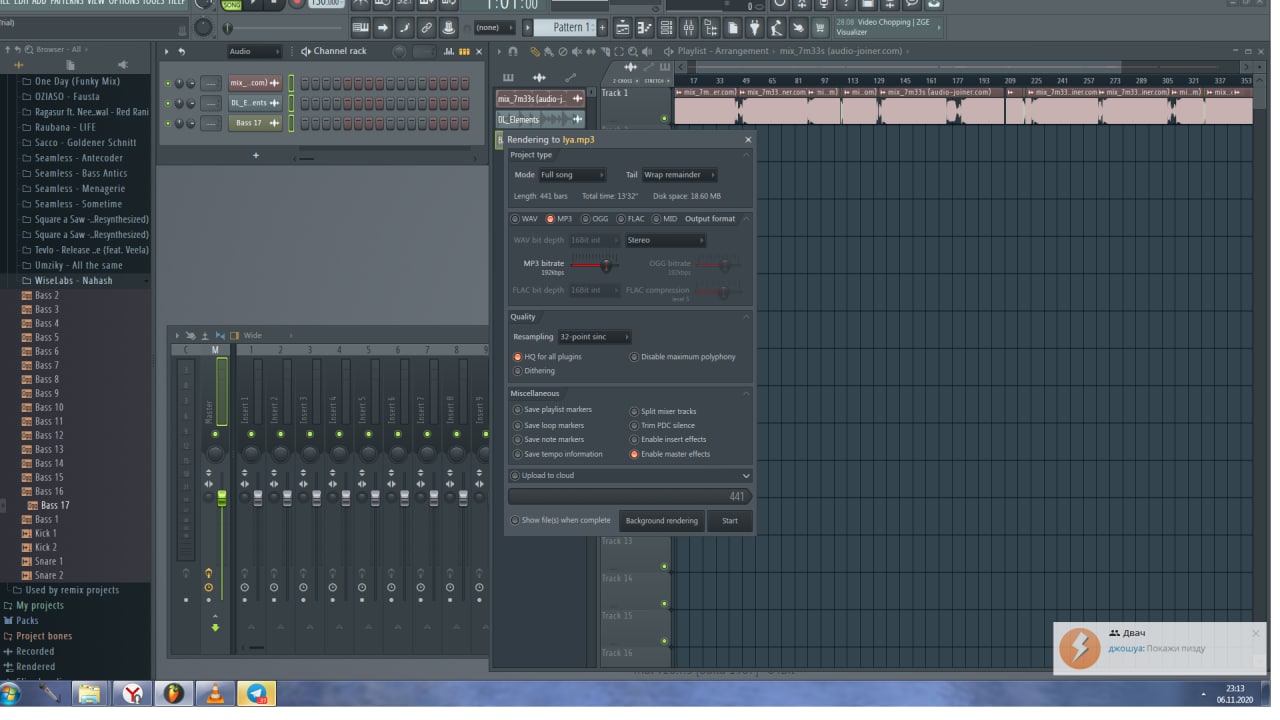Viewport: 1280px width, 720px height.
Task: Select the playback speaker tool in Playlist
Action: pyautogui.click(x=647, y=51)
